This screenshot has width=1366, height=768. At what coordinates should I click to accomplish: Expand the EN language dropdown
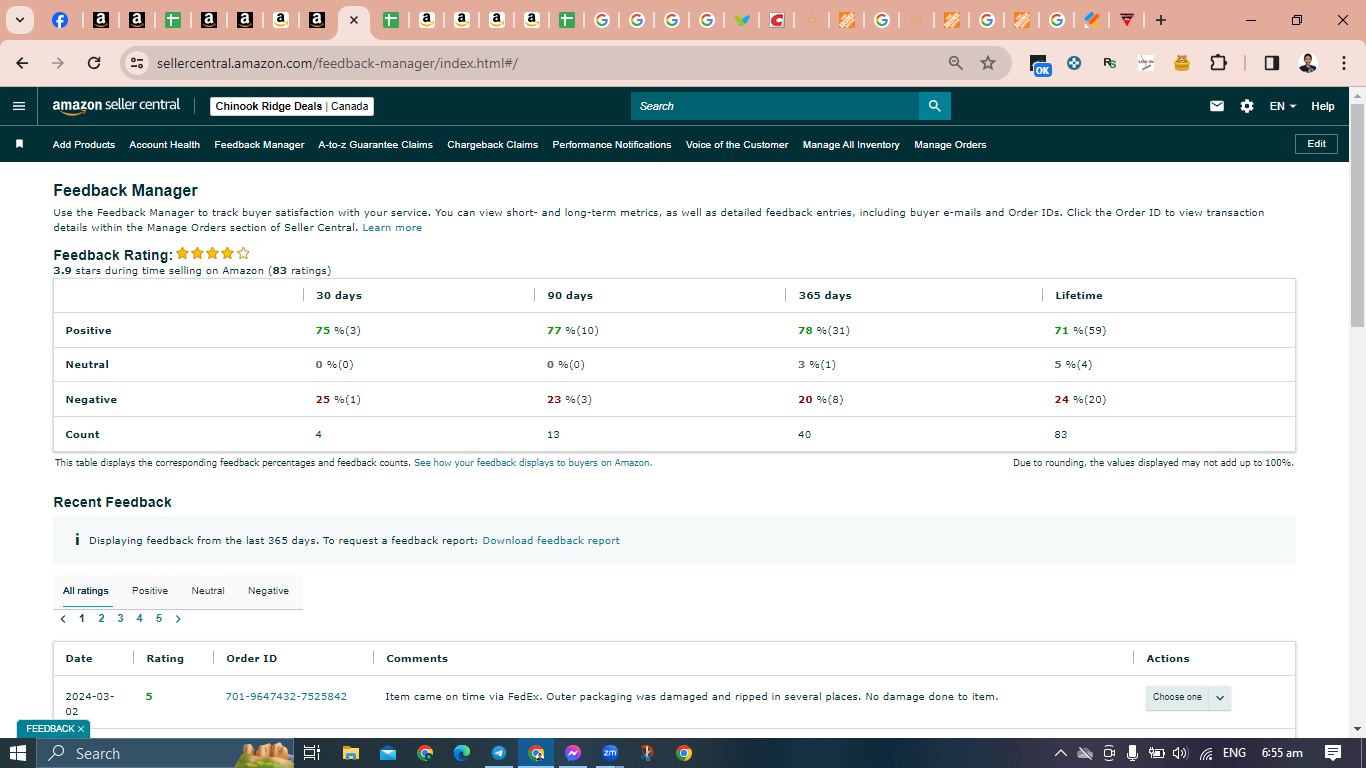(1283, 106)
